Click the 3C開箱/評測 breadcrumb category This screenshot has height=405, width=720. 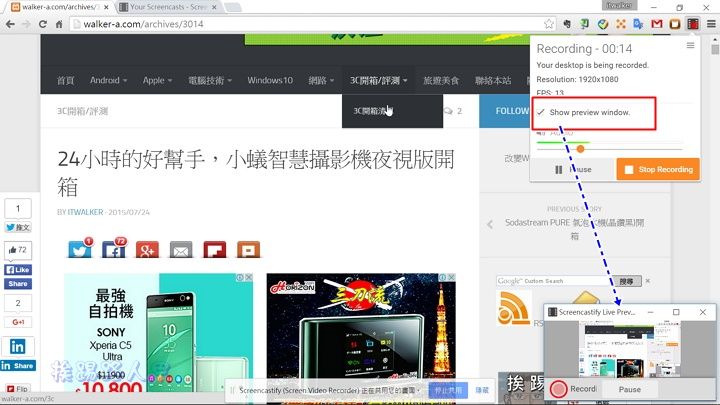click(83, 111)
